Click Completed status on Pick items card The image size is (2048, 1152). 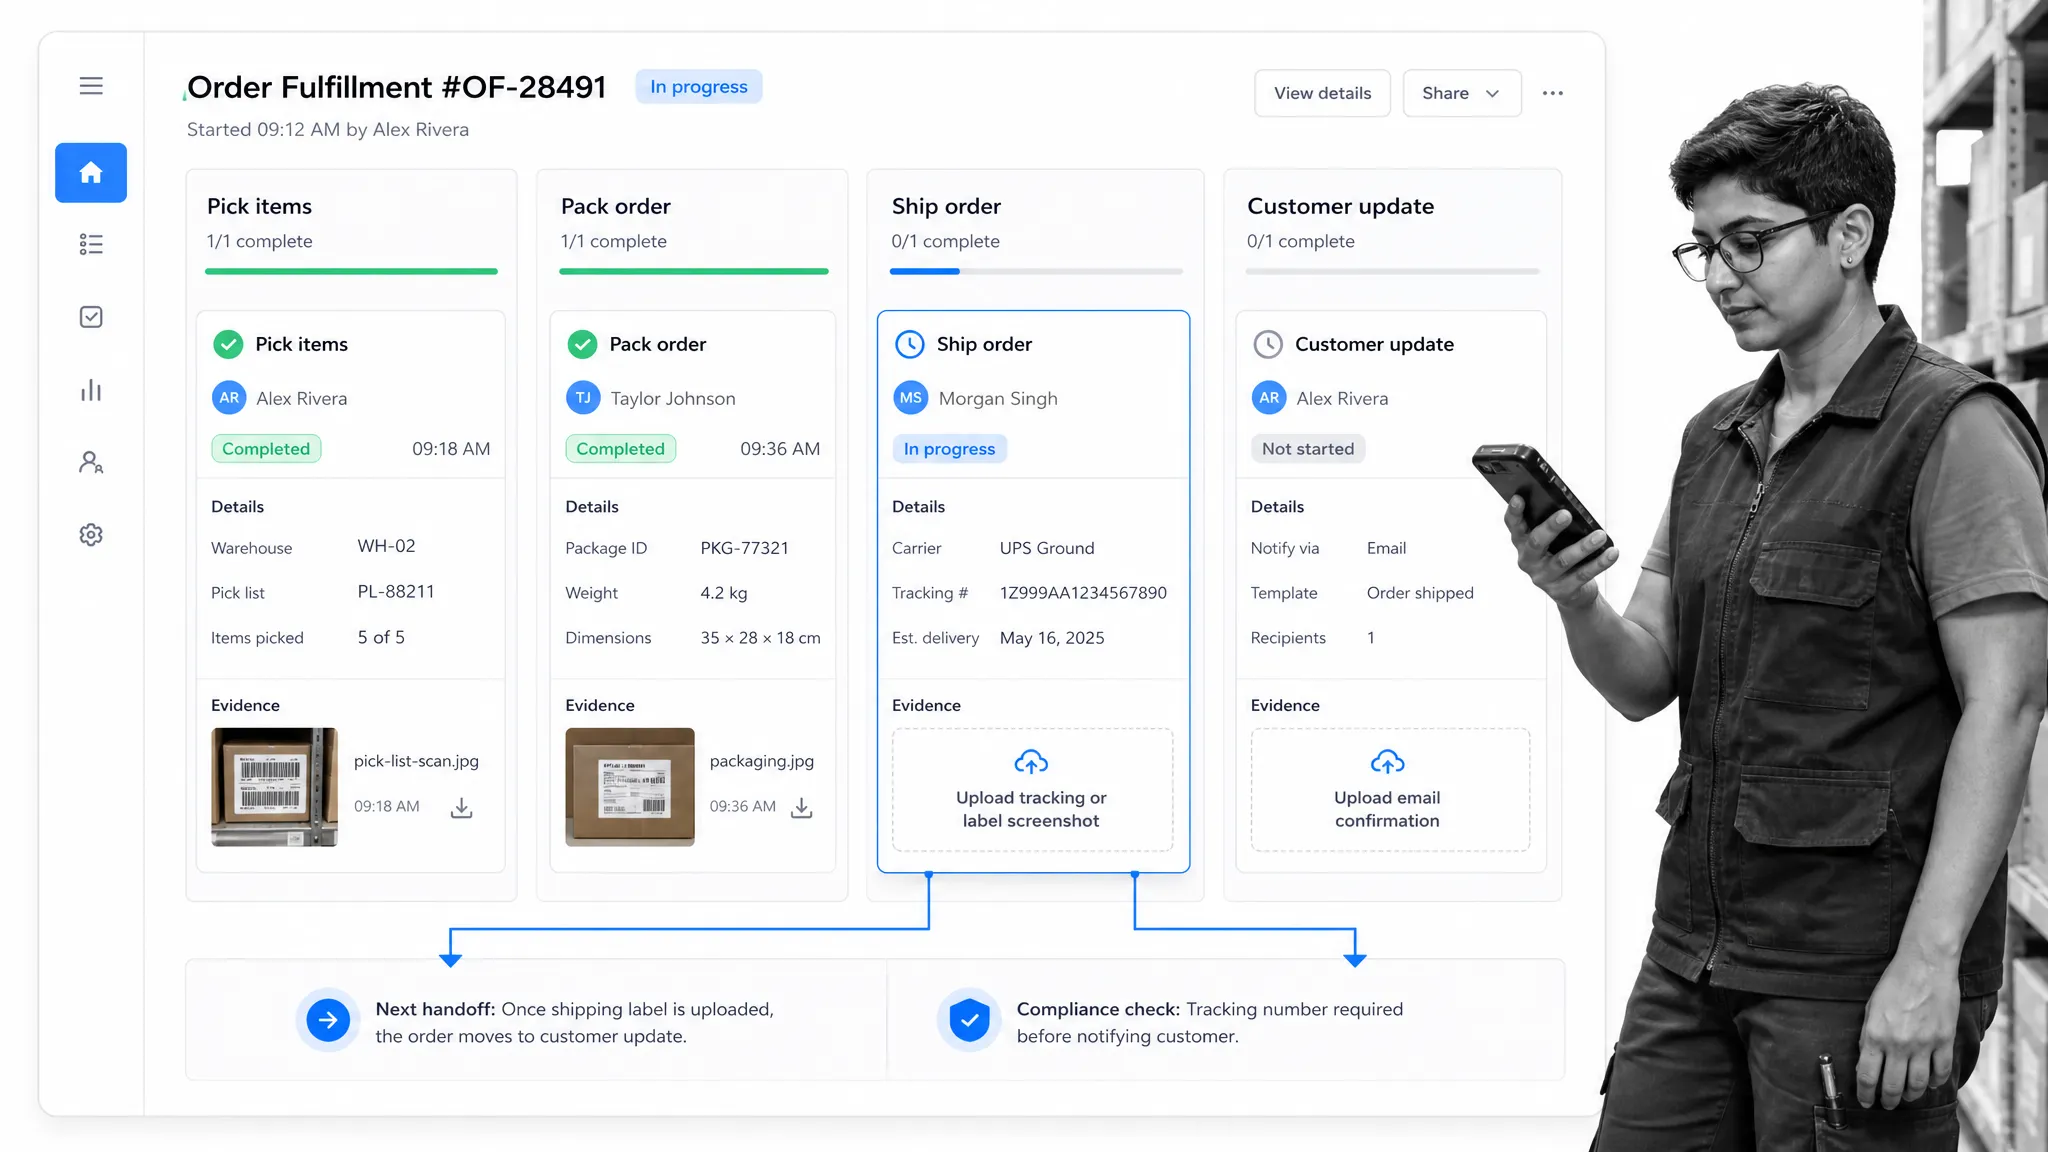pos(266,449)
